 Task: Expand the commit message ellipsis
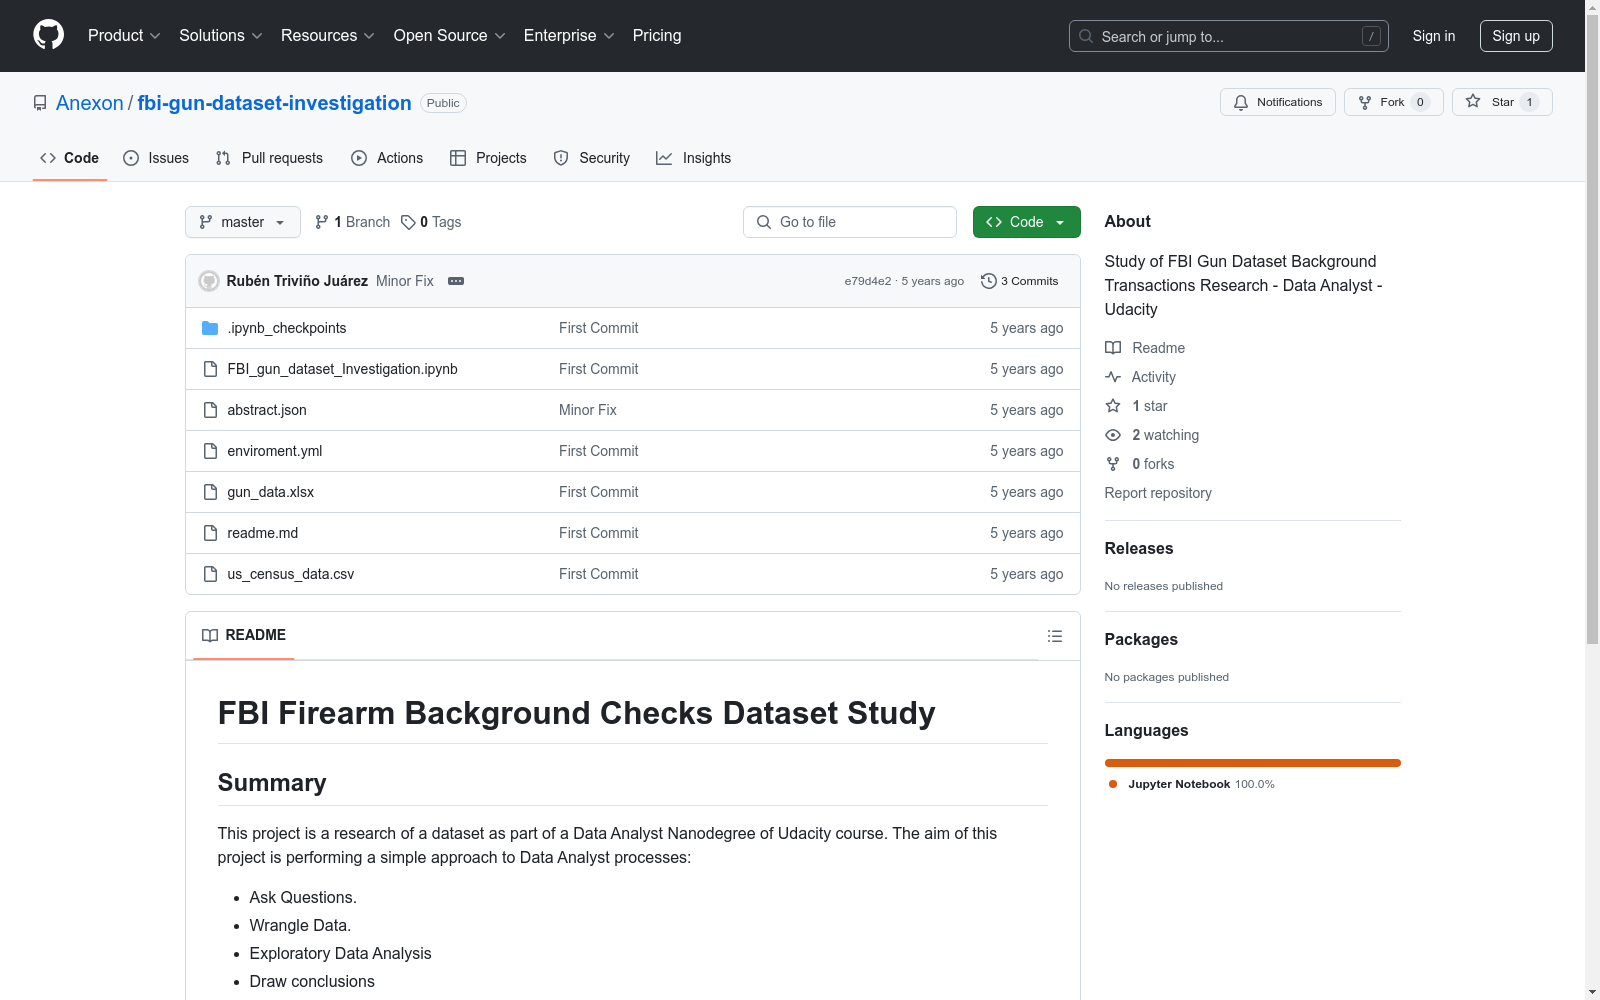click(x=456, y=281)
